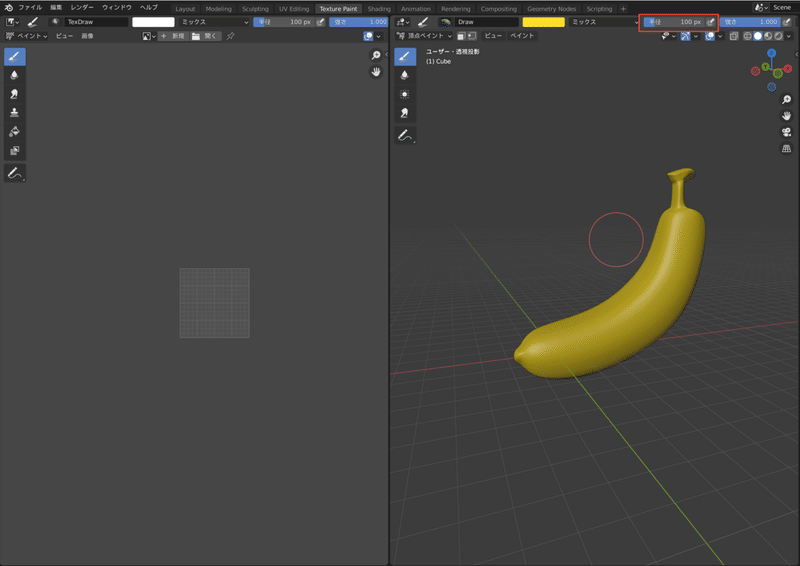Open the ファイル menu

pyautogui.click(x=30, y=8)
